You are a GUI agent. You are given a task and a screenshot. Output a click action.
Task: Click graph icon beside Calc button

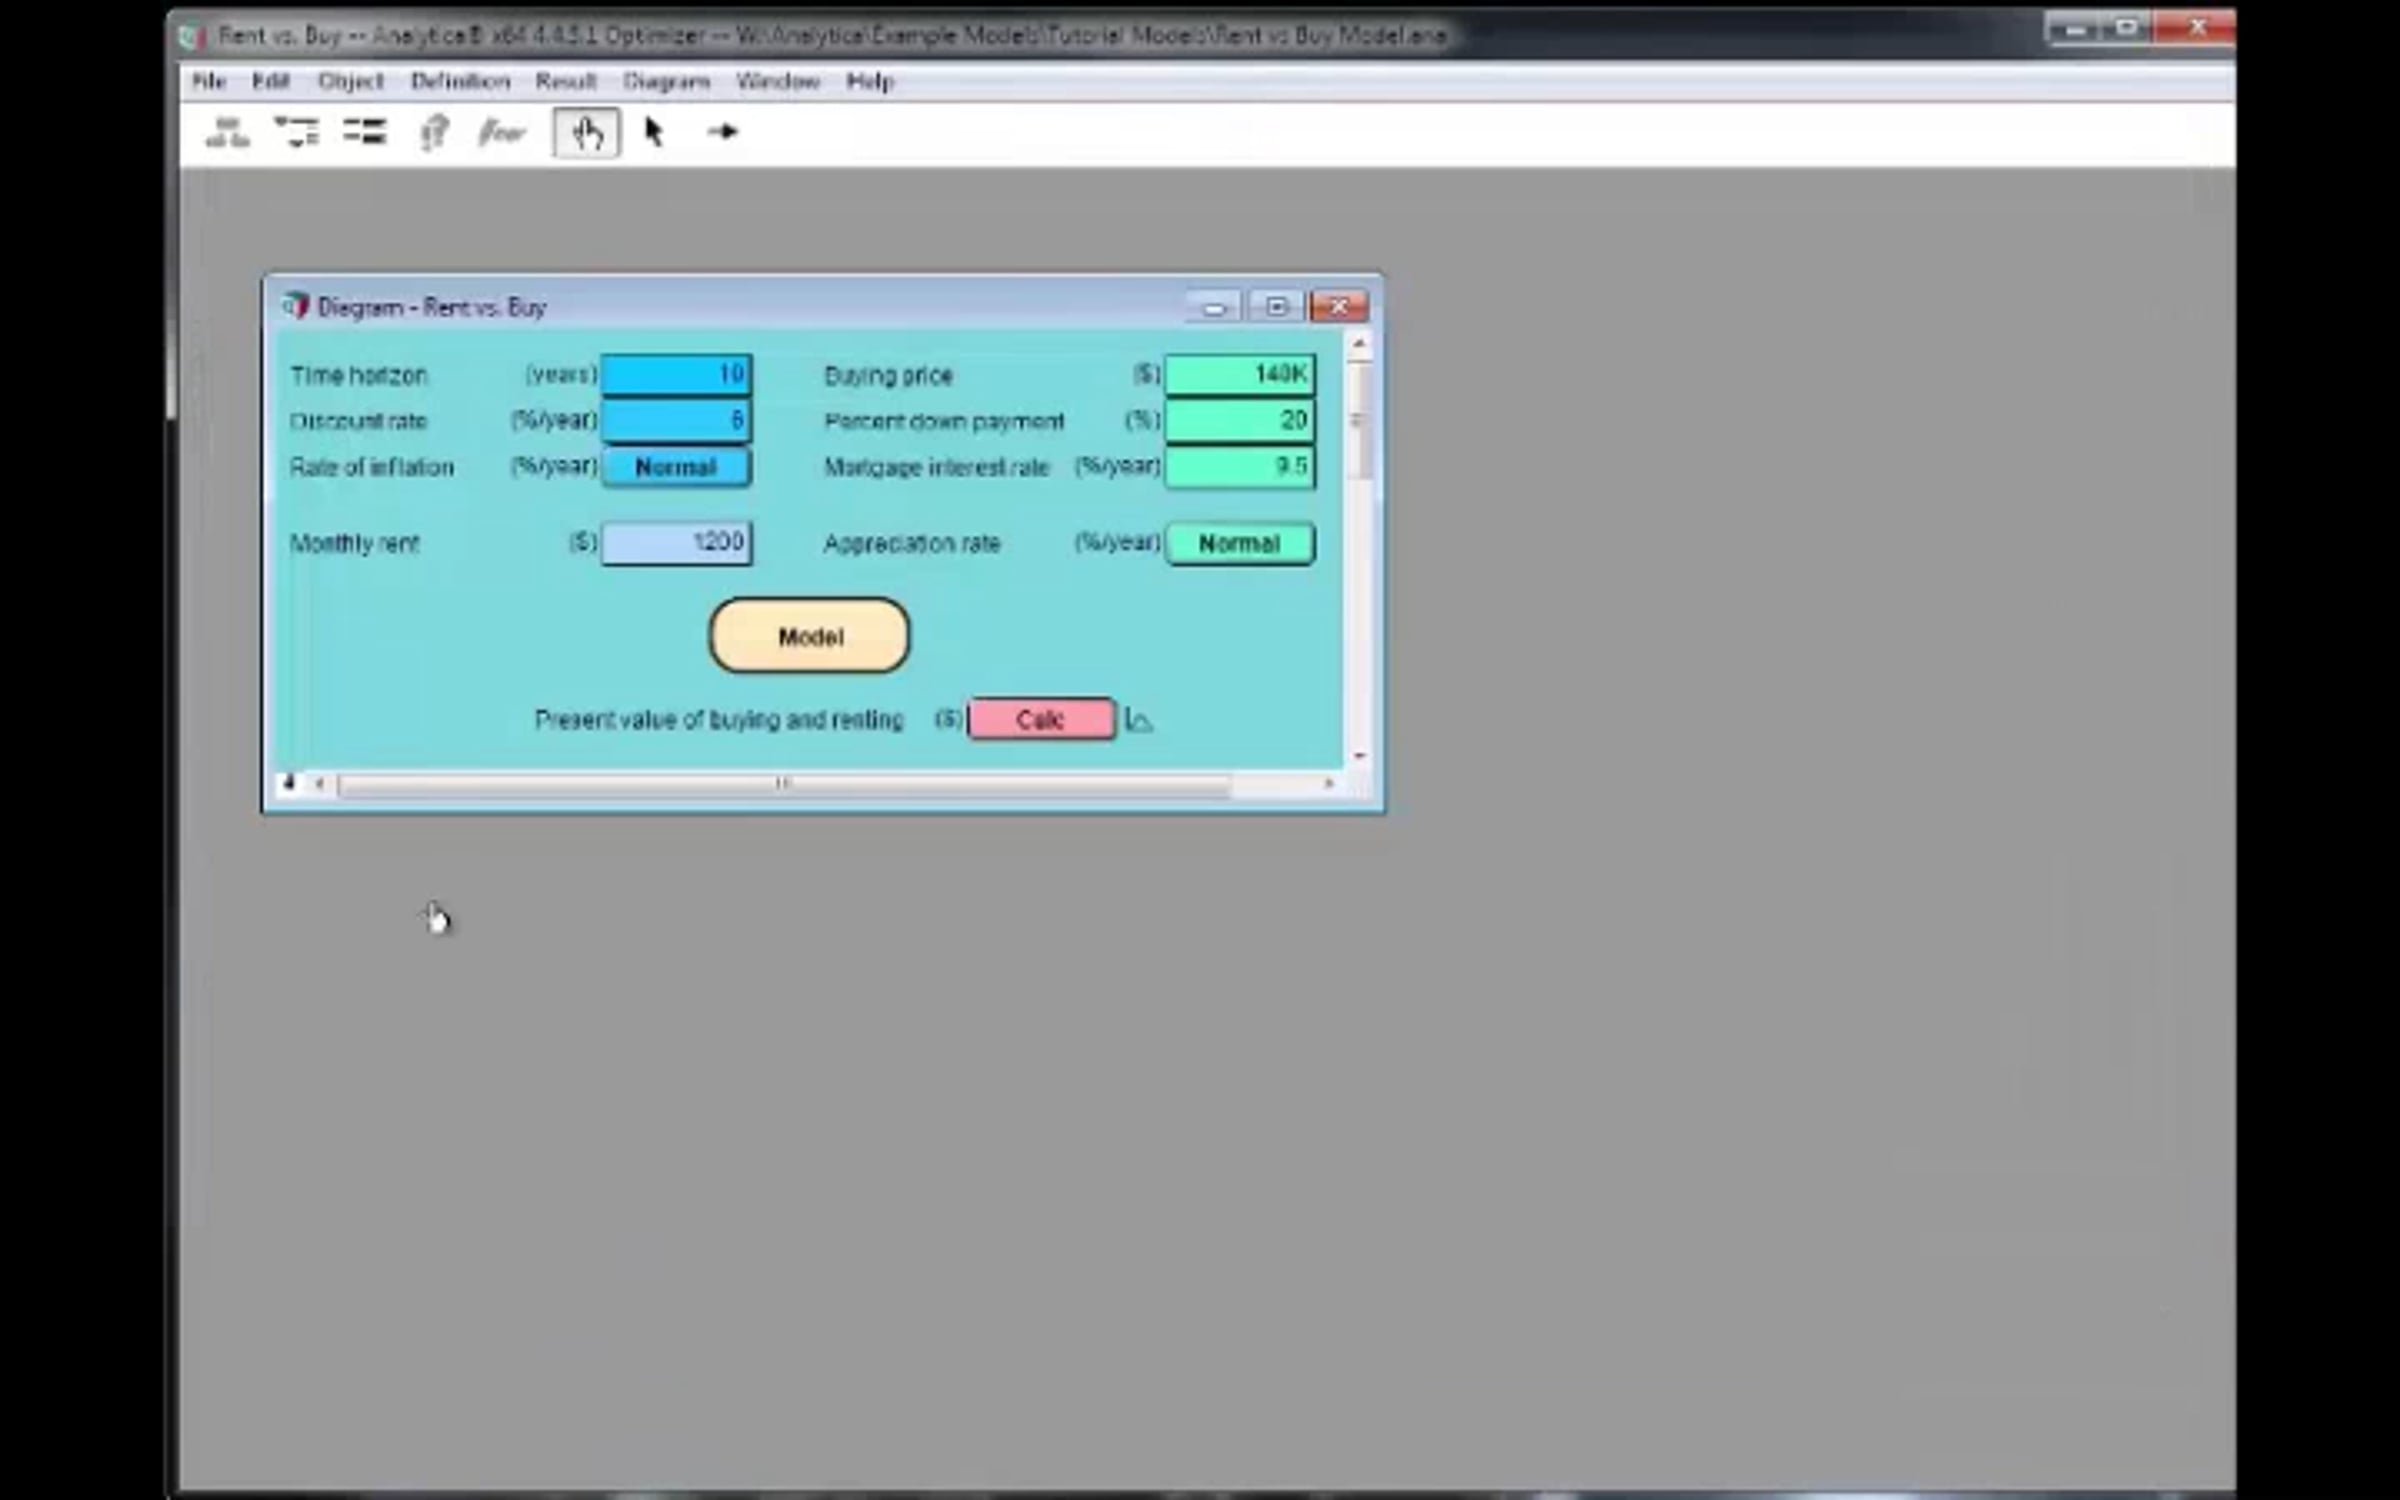[x=1138, y=720]
